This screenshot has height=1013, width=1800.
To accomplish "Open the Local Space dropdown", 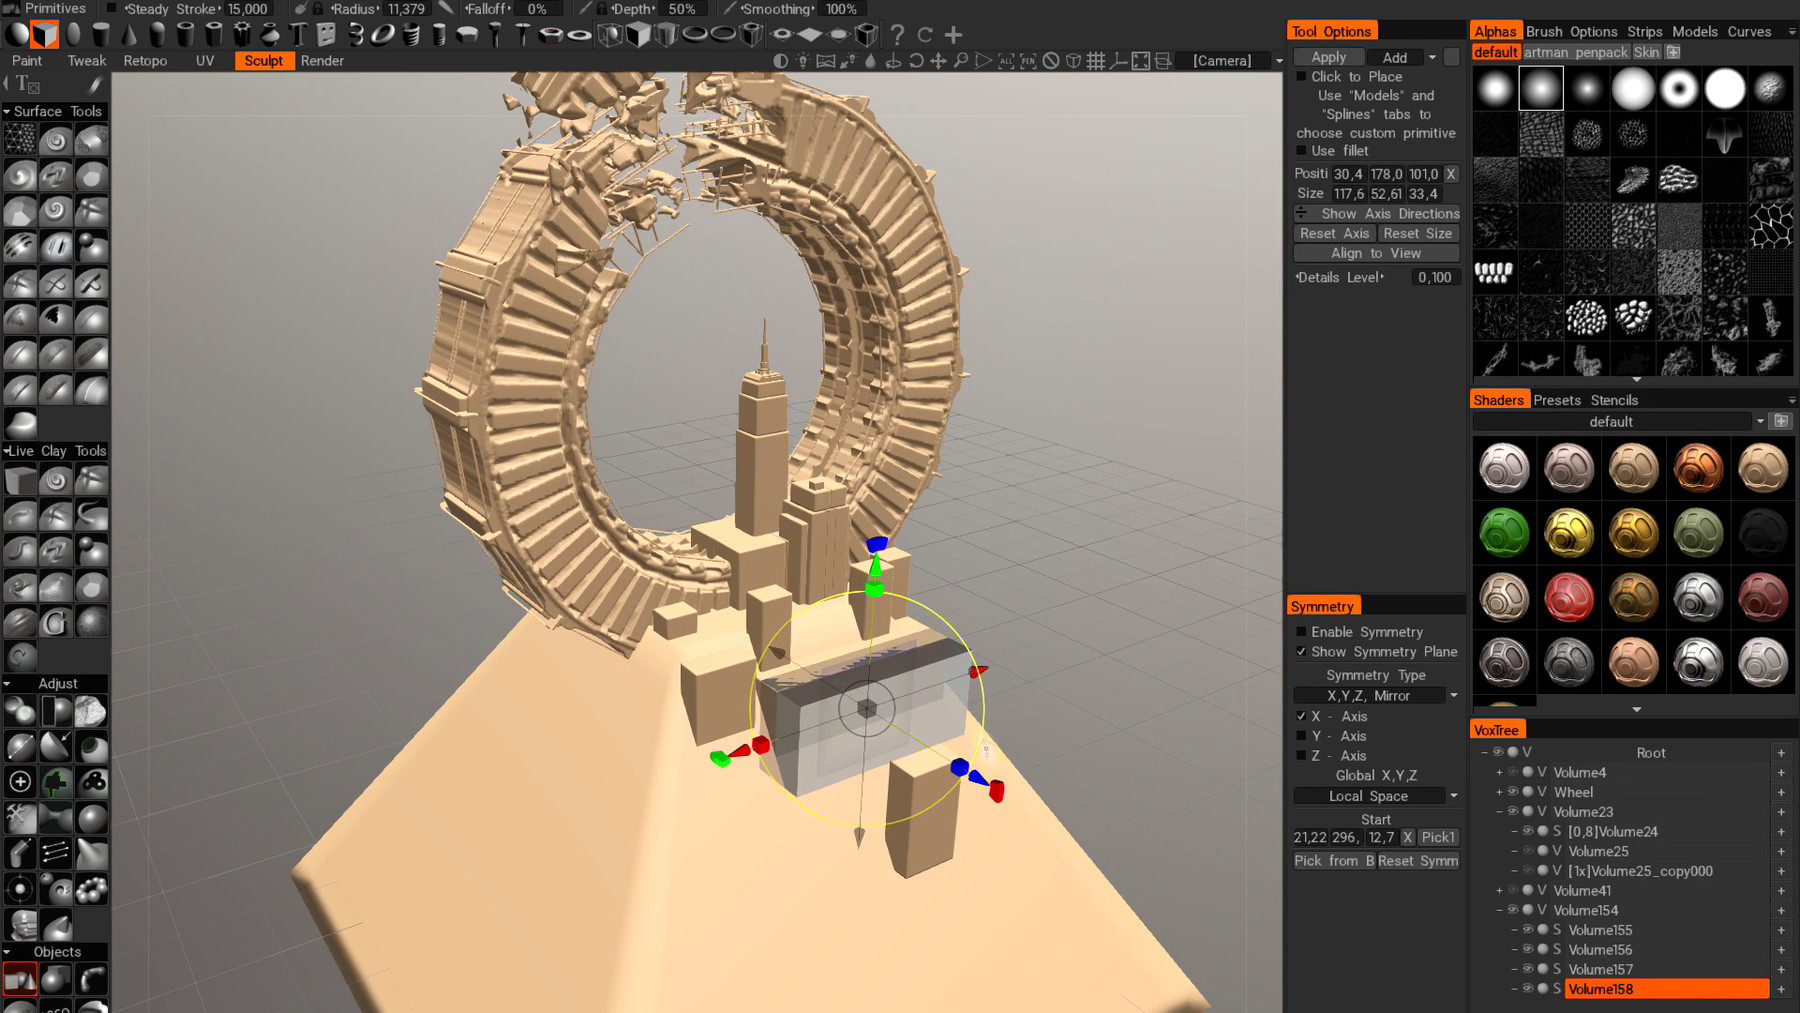I will (1376, 796).
